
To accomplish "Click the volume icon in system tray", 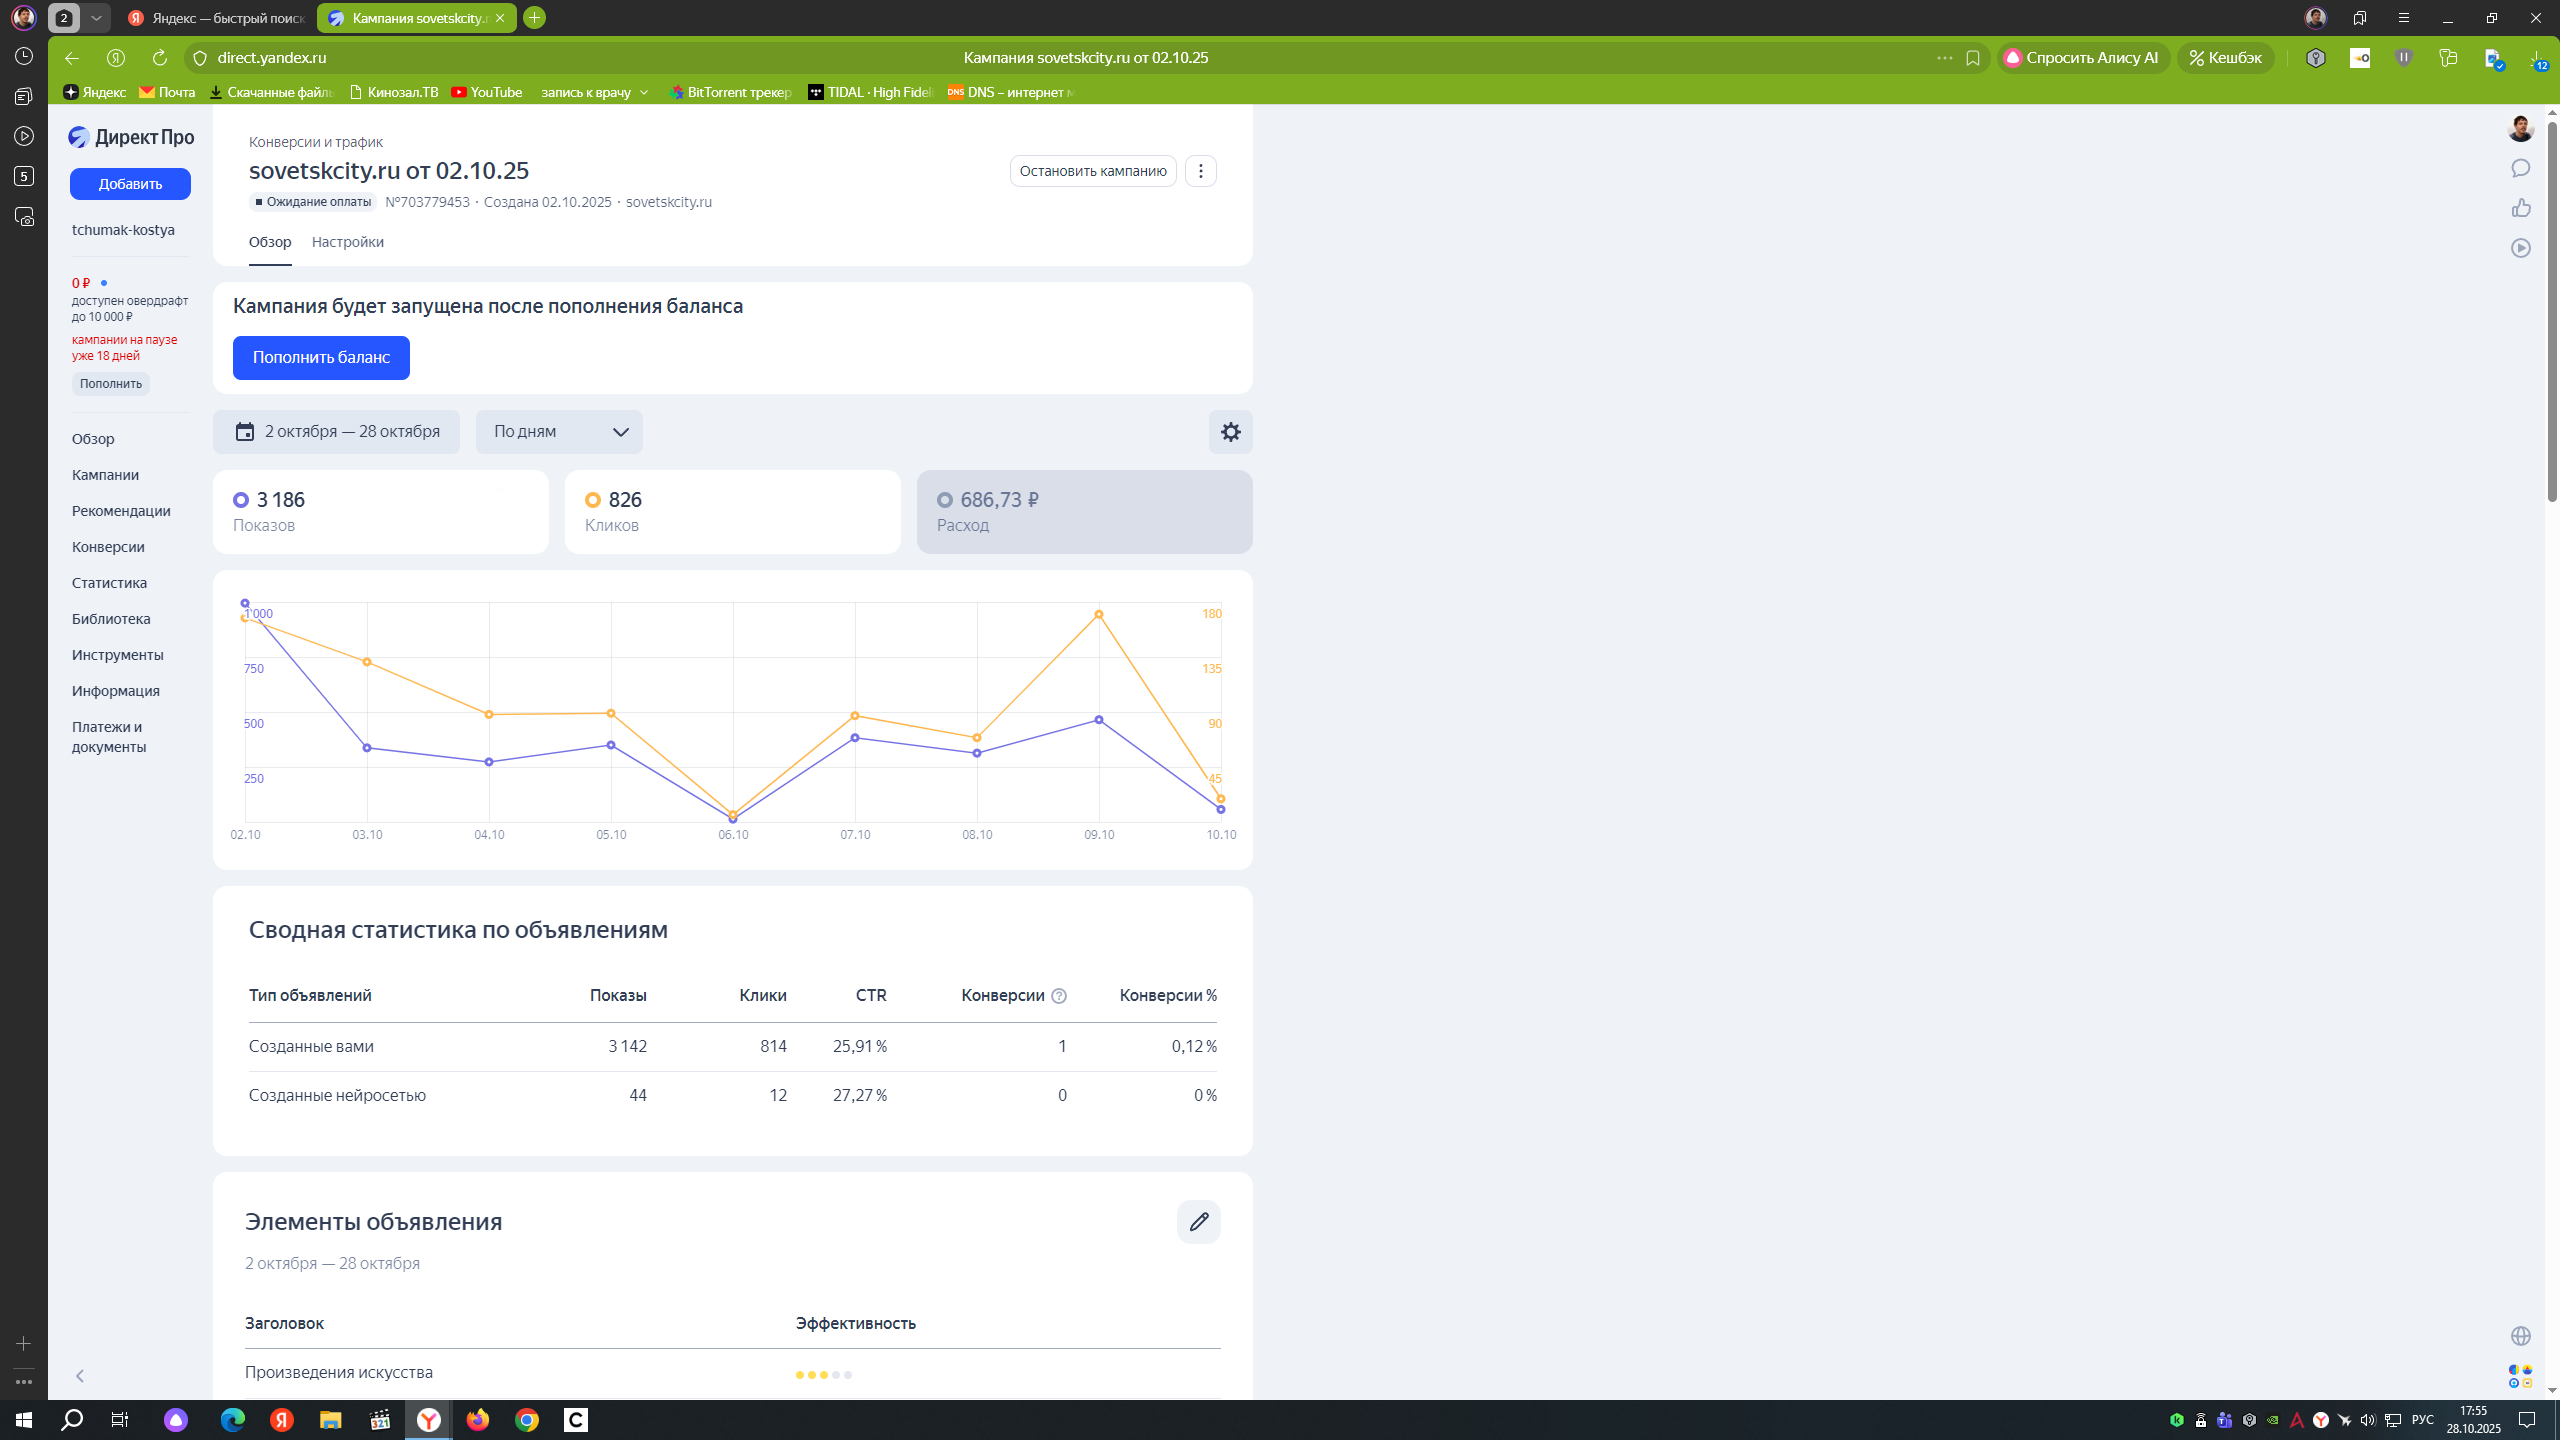I will (x=2367, y=1420).
